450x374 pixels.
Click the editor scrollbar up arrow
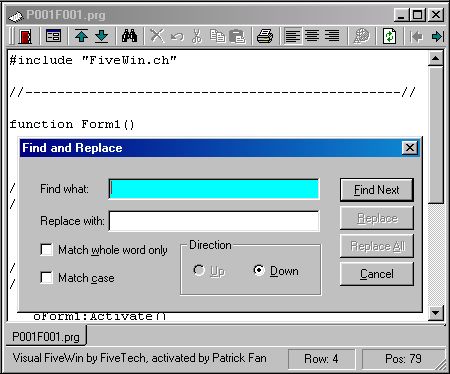[x=436, y=59]
